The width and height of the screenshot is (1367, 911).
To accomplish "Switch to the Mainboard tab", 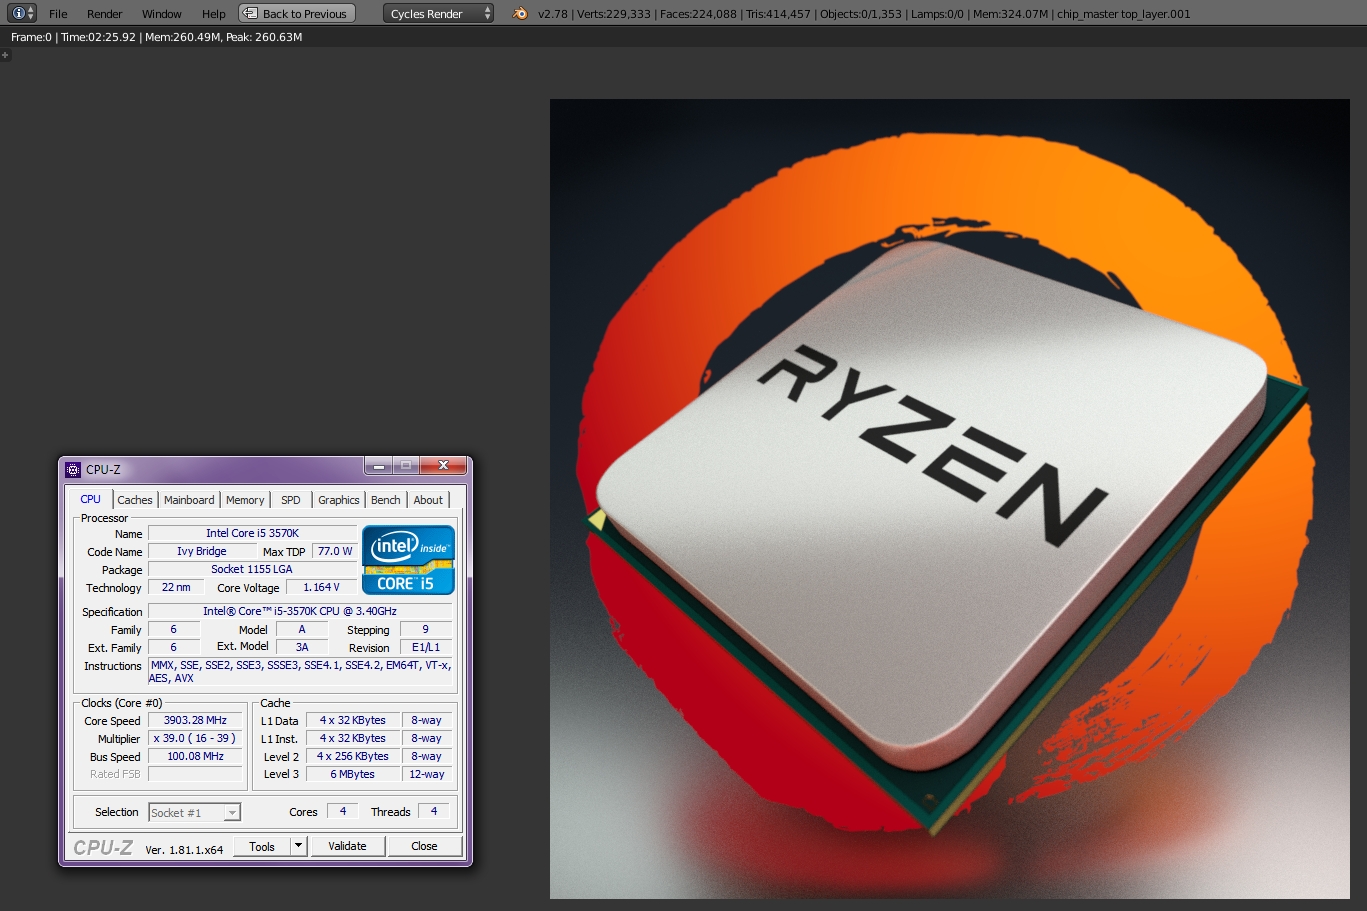I will (x=189, y=500).
